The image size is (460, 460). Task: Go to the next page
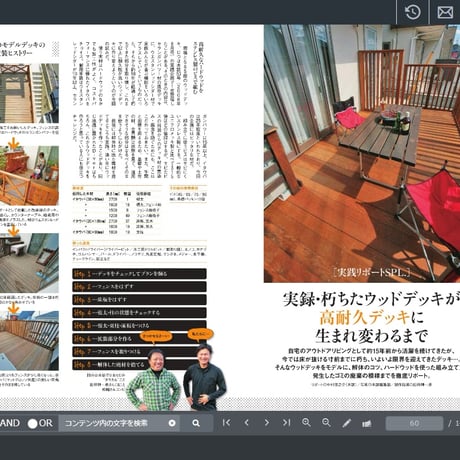tap(266, 423)
